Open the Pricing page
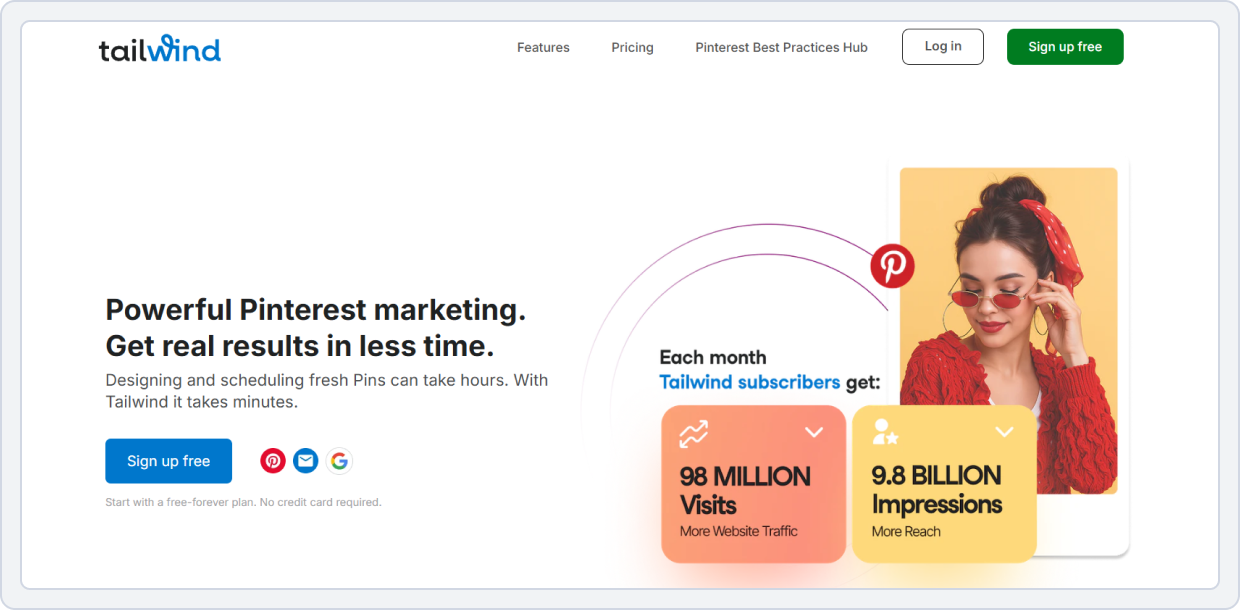The image size is (1240, 610). point(632,47)
